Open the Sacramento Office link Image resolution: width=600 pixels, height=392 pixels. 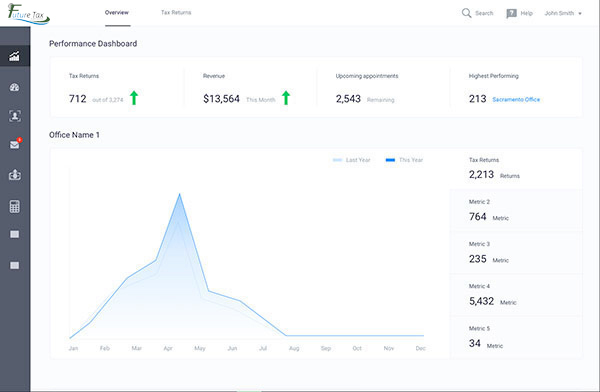tap(516, 100)
